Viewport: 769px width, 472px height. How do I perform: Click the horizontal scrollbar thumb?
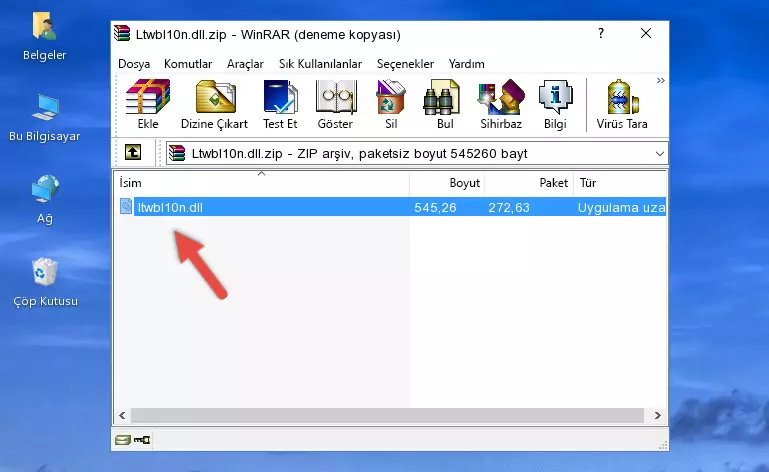coord(387,416)
